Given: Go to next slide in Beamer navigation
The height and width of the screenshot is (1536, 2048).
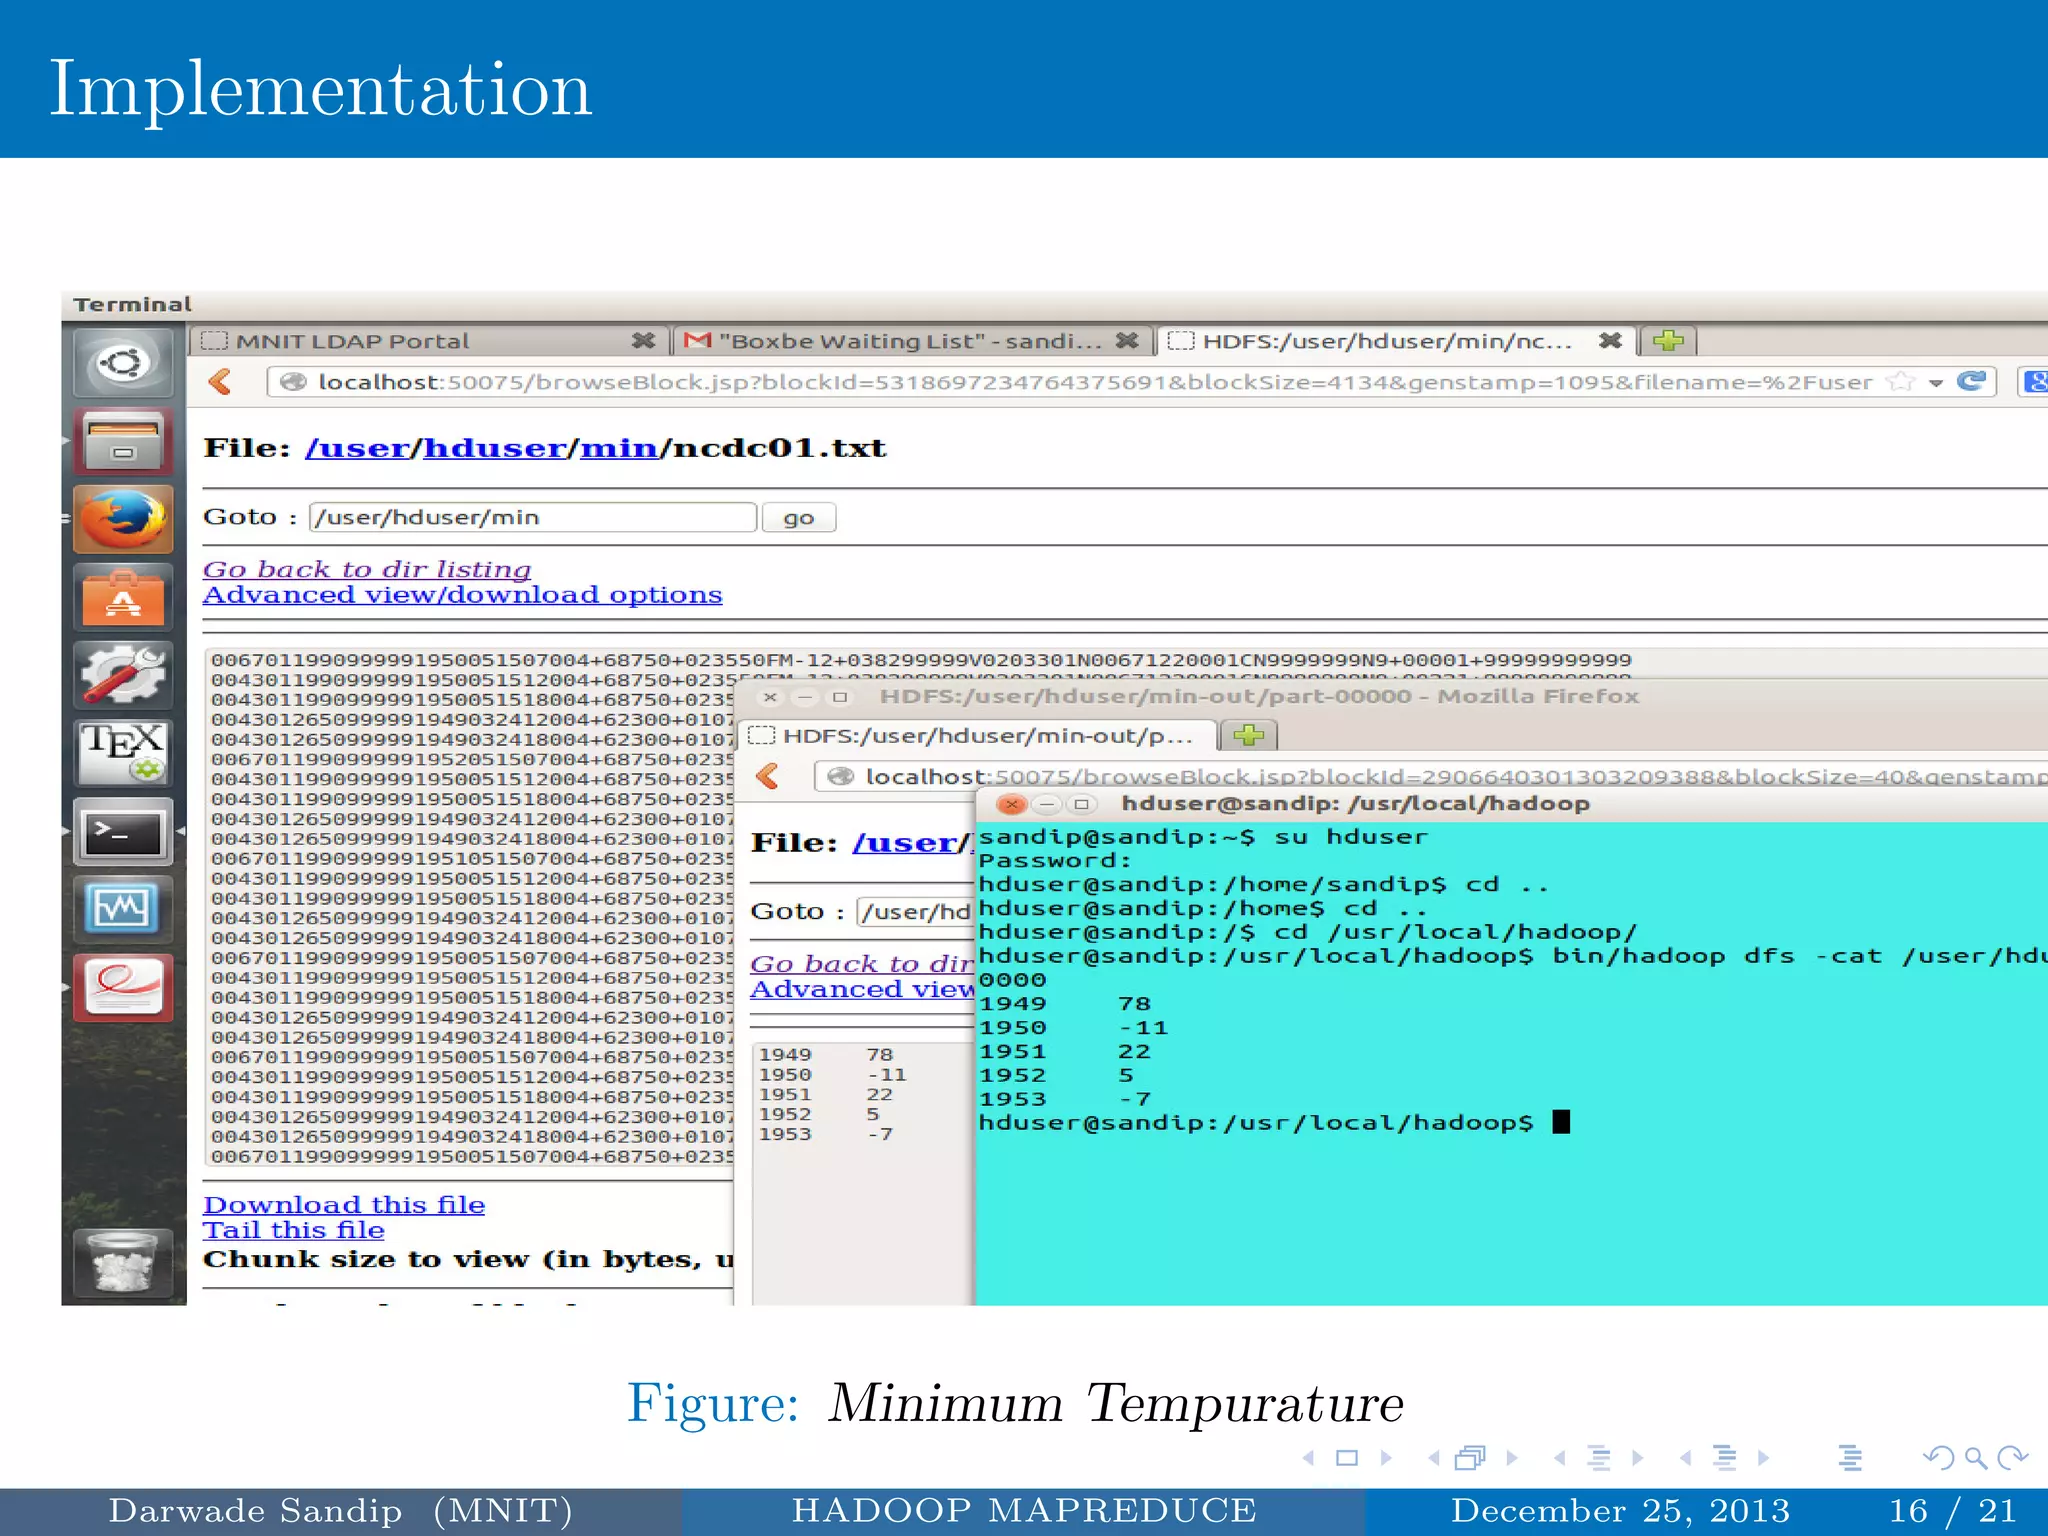Looking at the screenshot, I should 1386,1458.
